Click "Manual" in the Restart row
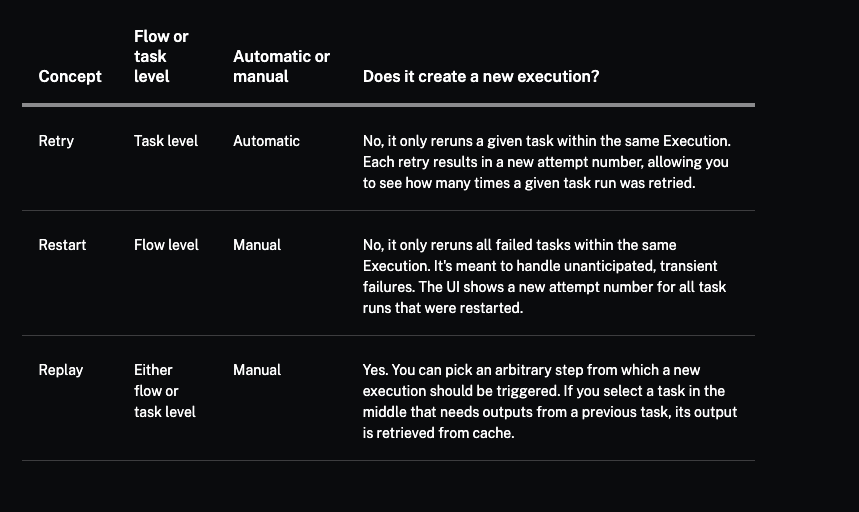 point(257,245)
